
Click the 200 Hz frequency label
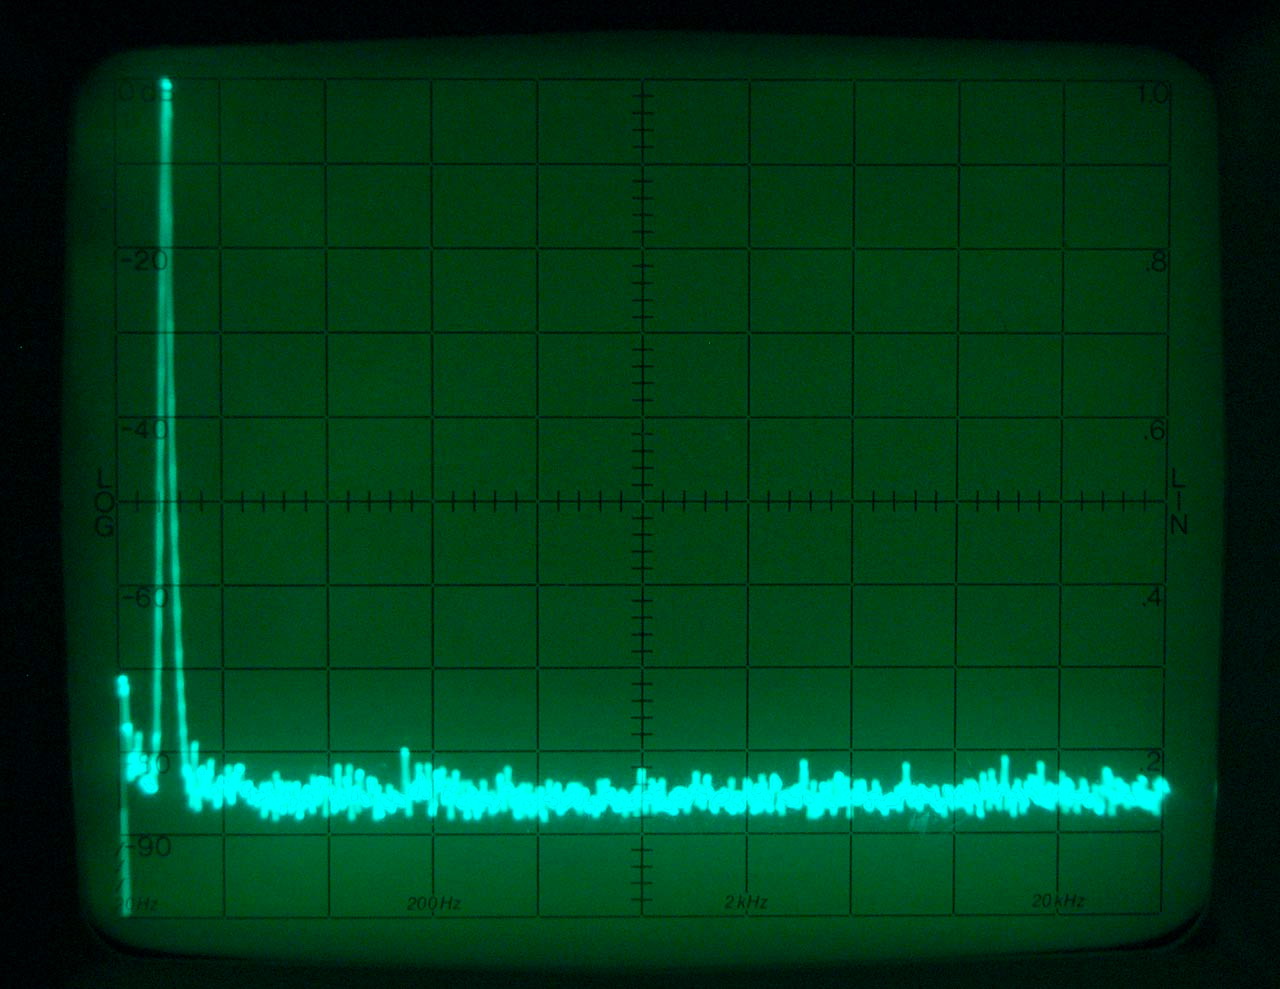(x=434, y=904)
